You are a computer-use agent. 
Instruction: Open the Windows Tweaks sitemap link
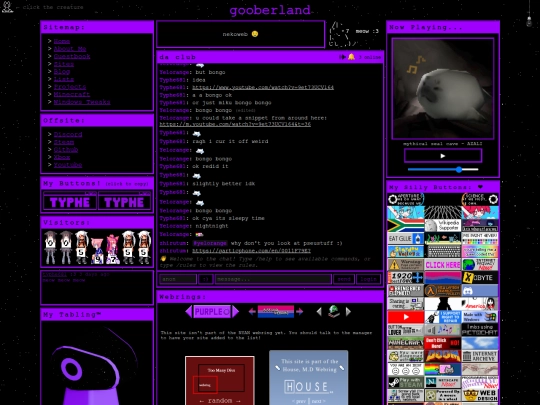pos(82,102)
